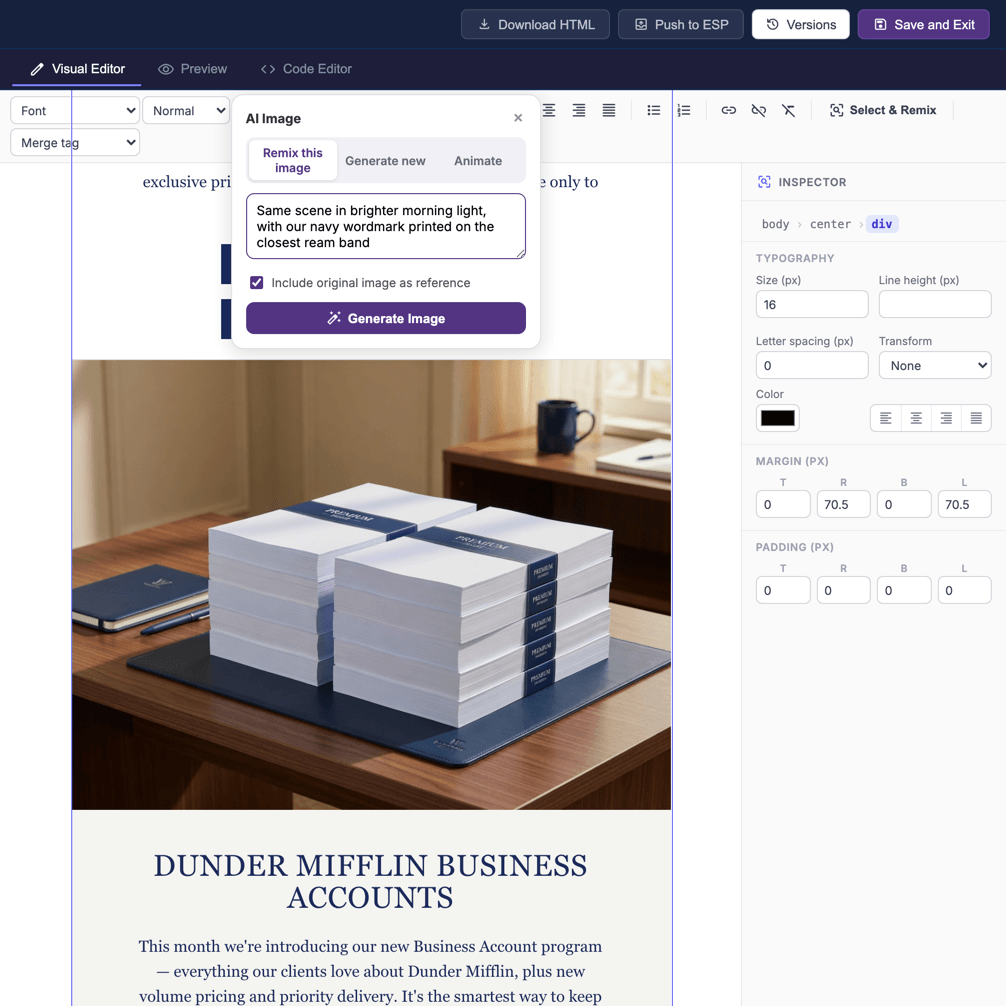The width and height of the screenshot is (1006, 1006).
Task: Click the paragraph starting "This month we're"
Action: (x=370, y=971)
